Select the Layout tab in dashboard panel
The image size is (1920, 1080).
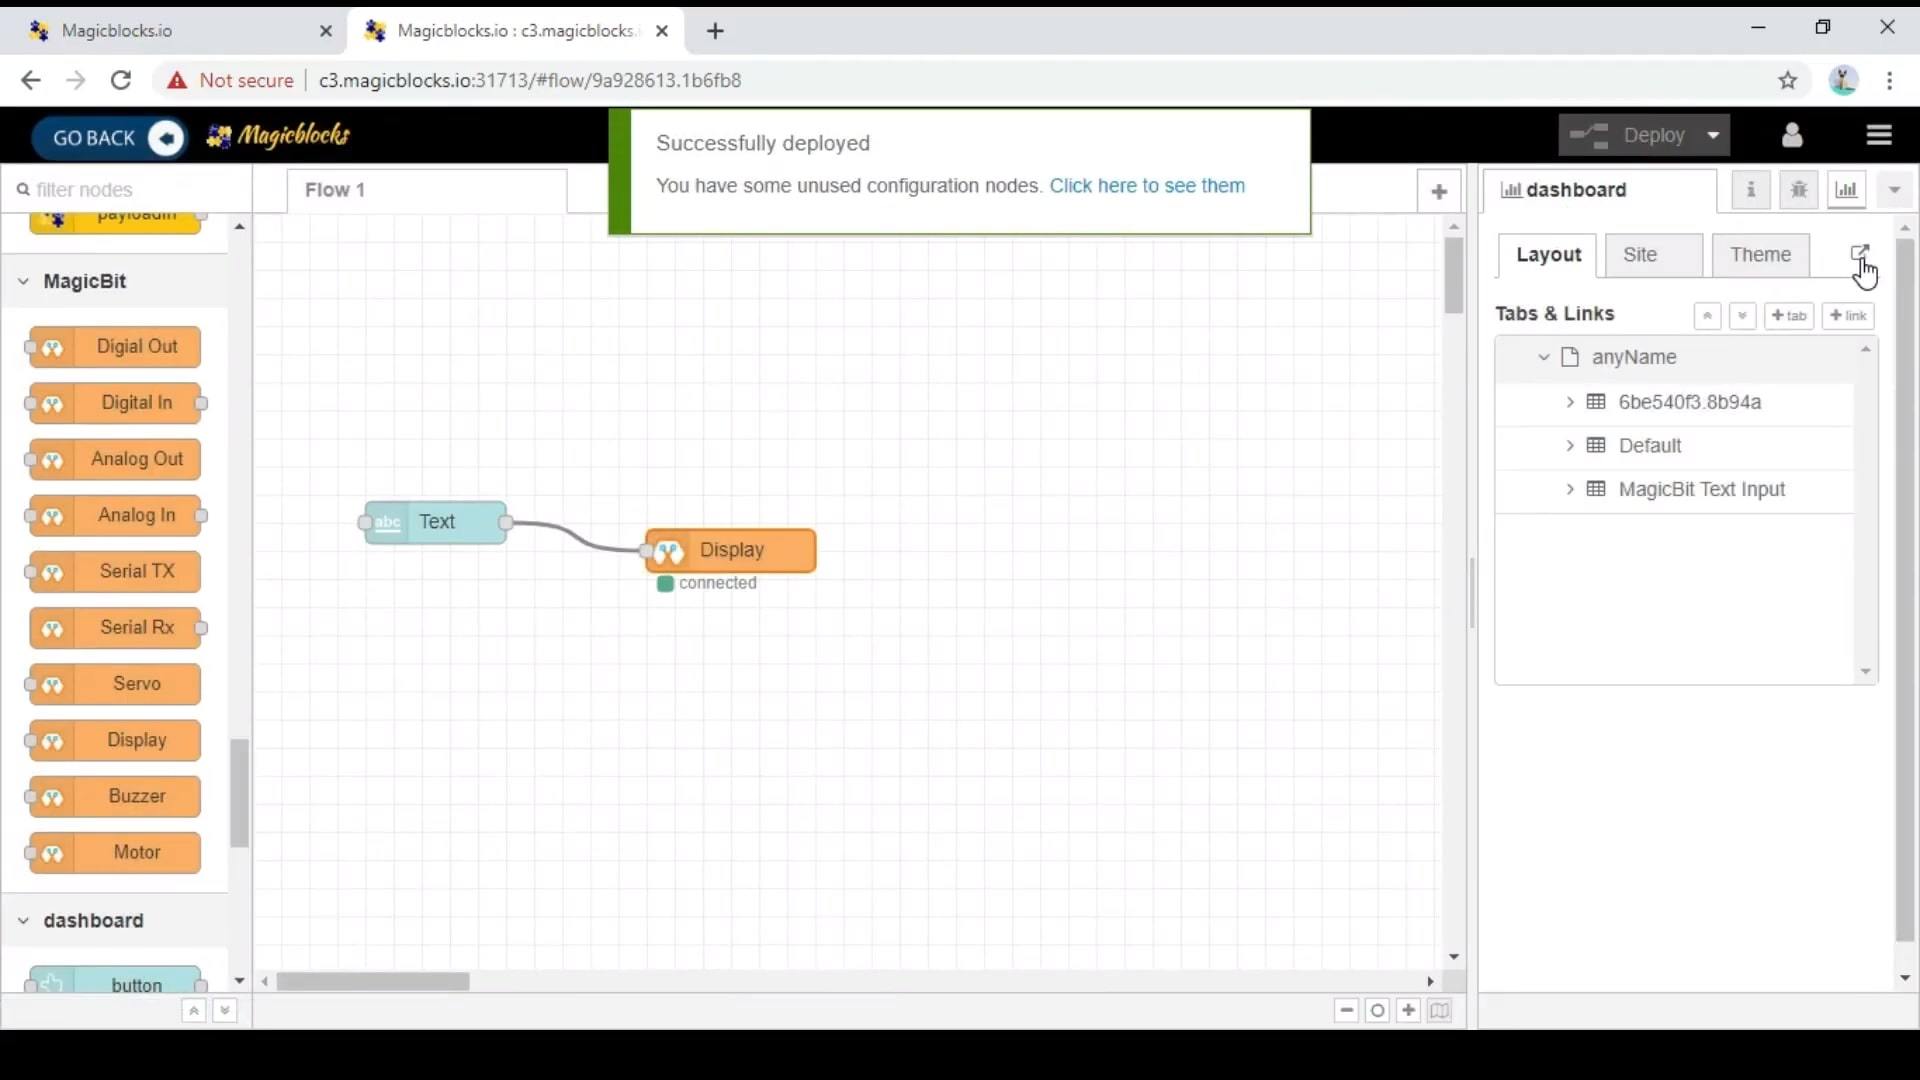pos(1549,255)
